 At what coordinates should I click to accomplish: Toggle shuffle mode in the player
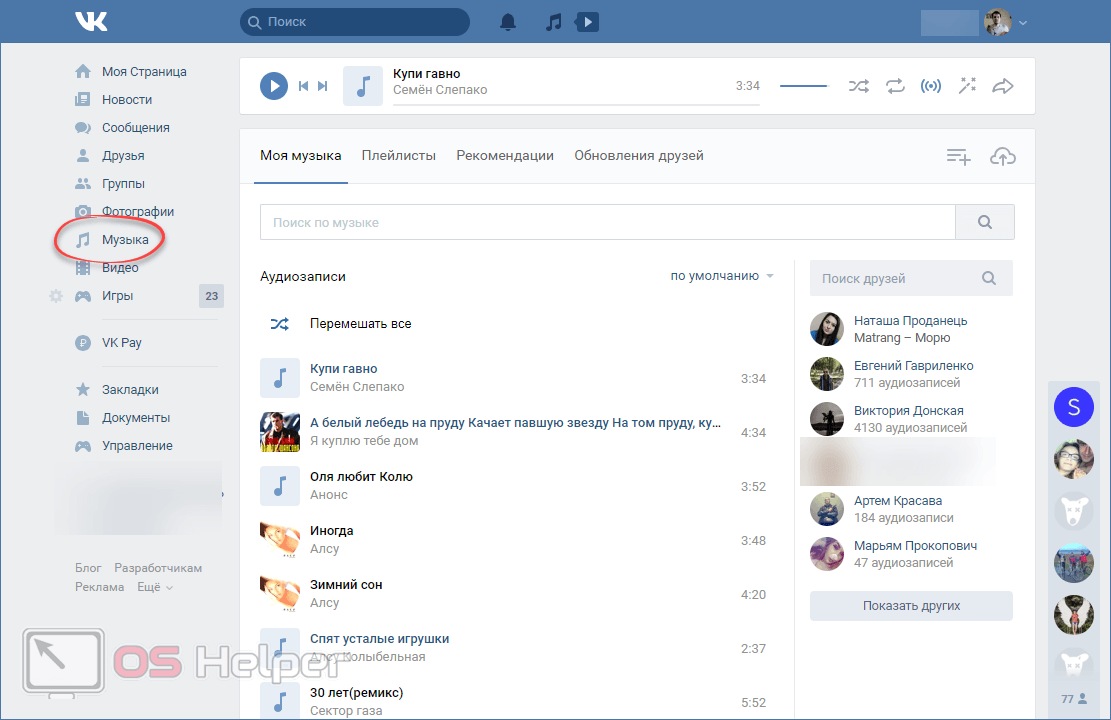[x=858, y=86]
